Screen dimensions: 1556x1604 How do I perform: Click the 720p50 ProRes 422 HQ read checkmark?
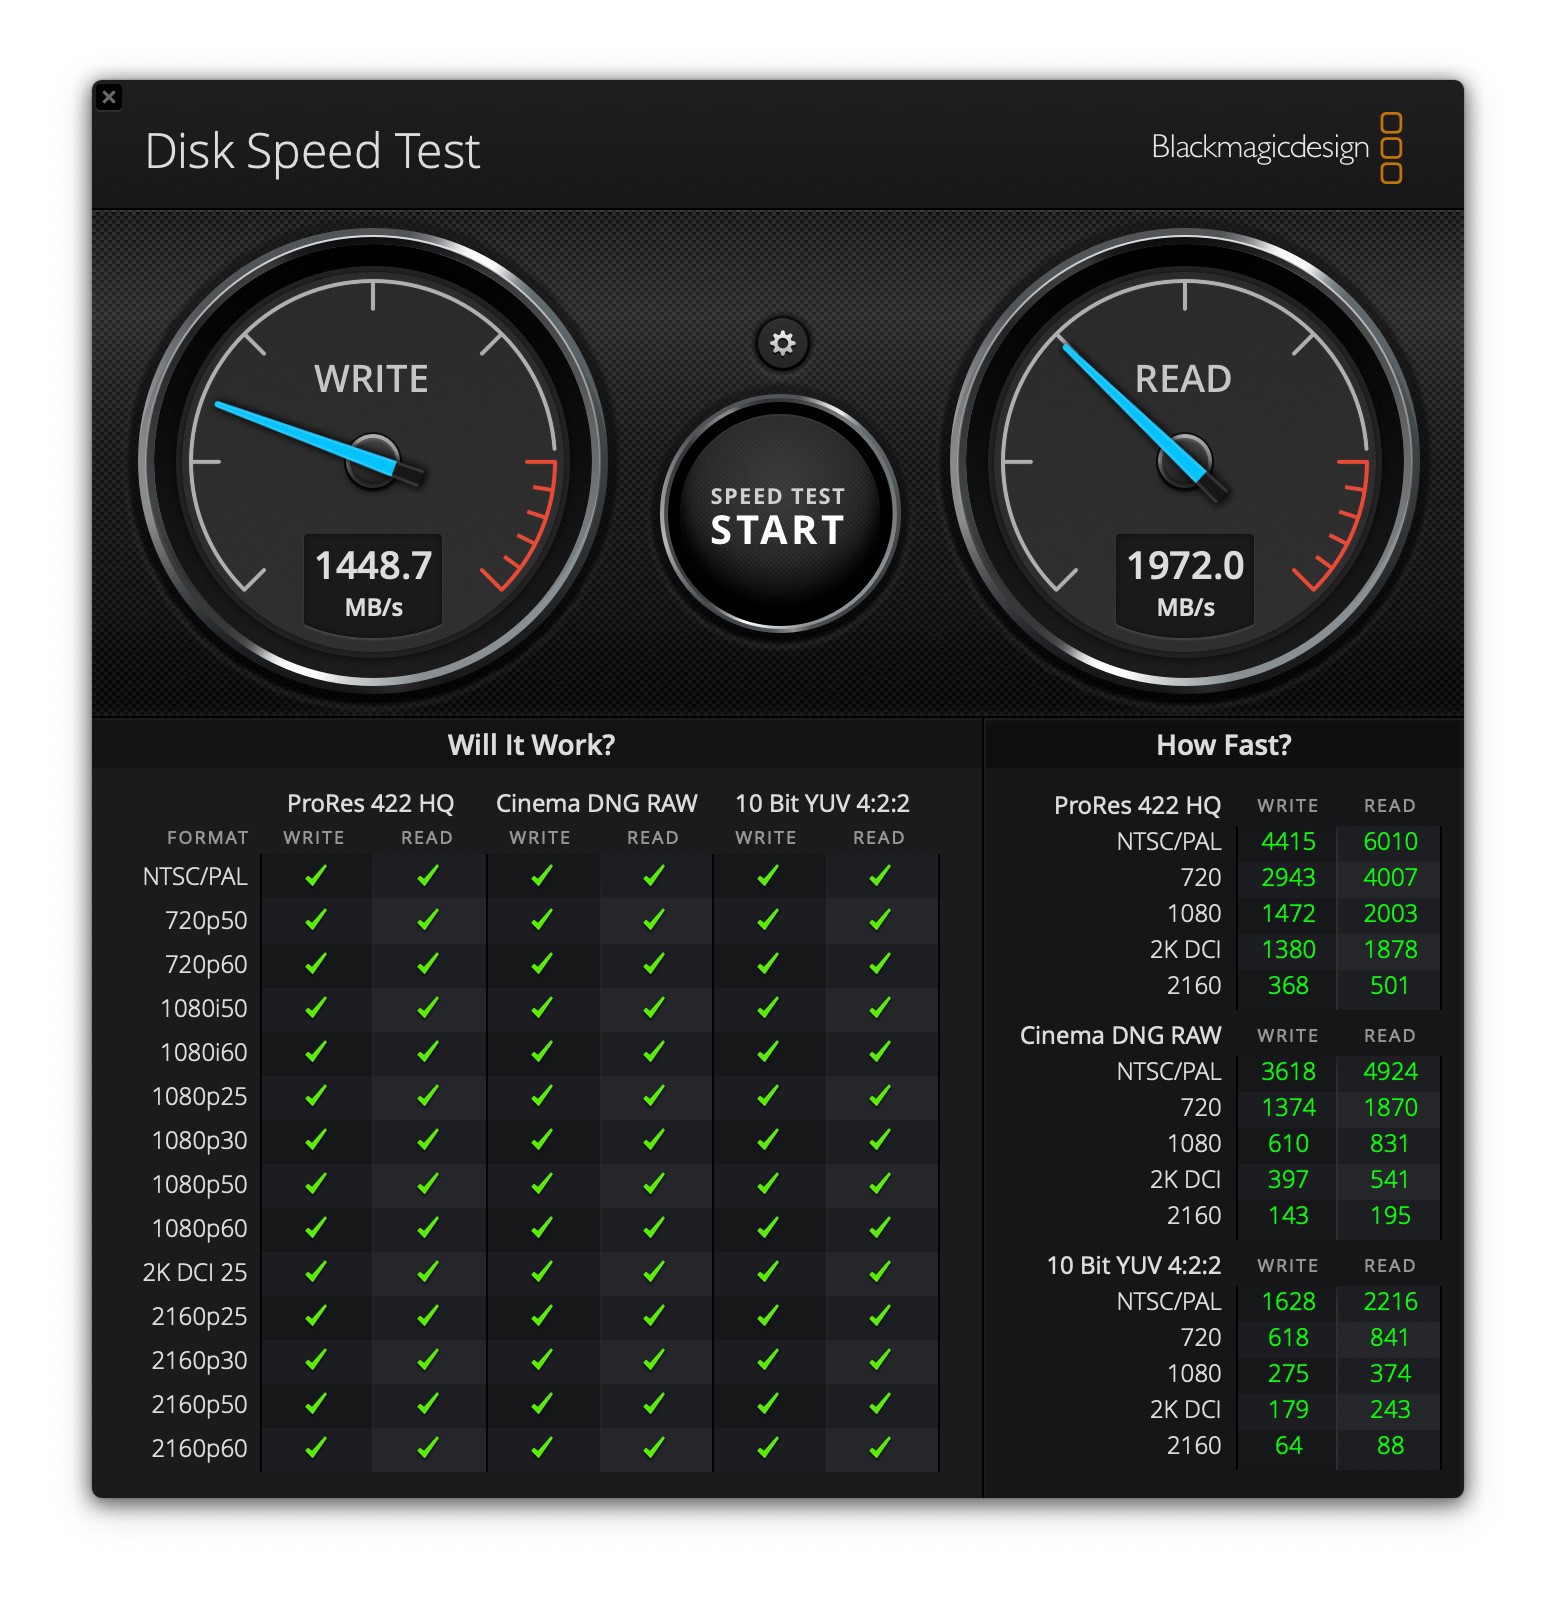(428, 919)
